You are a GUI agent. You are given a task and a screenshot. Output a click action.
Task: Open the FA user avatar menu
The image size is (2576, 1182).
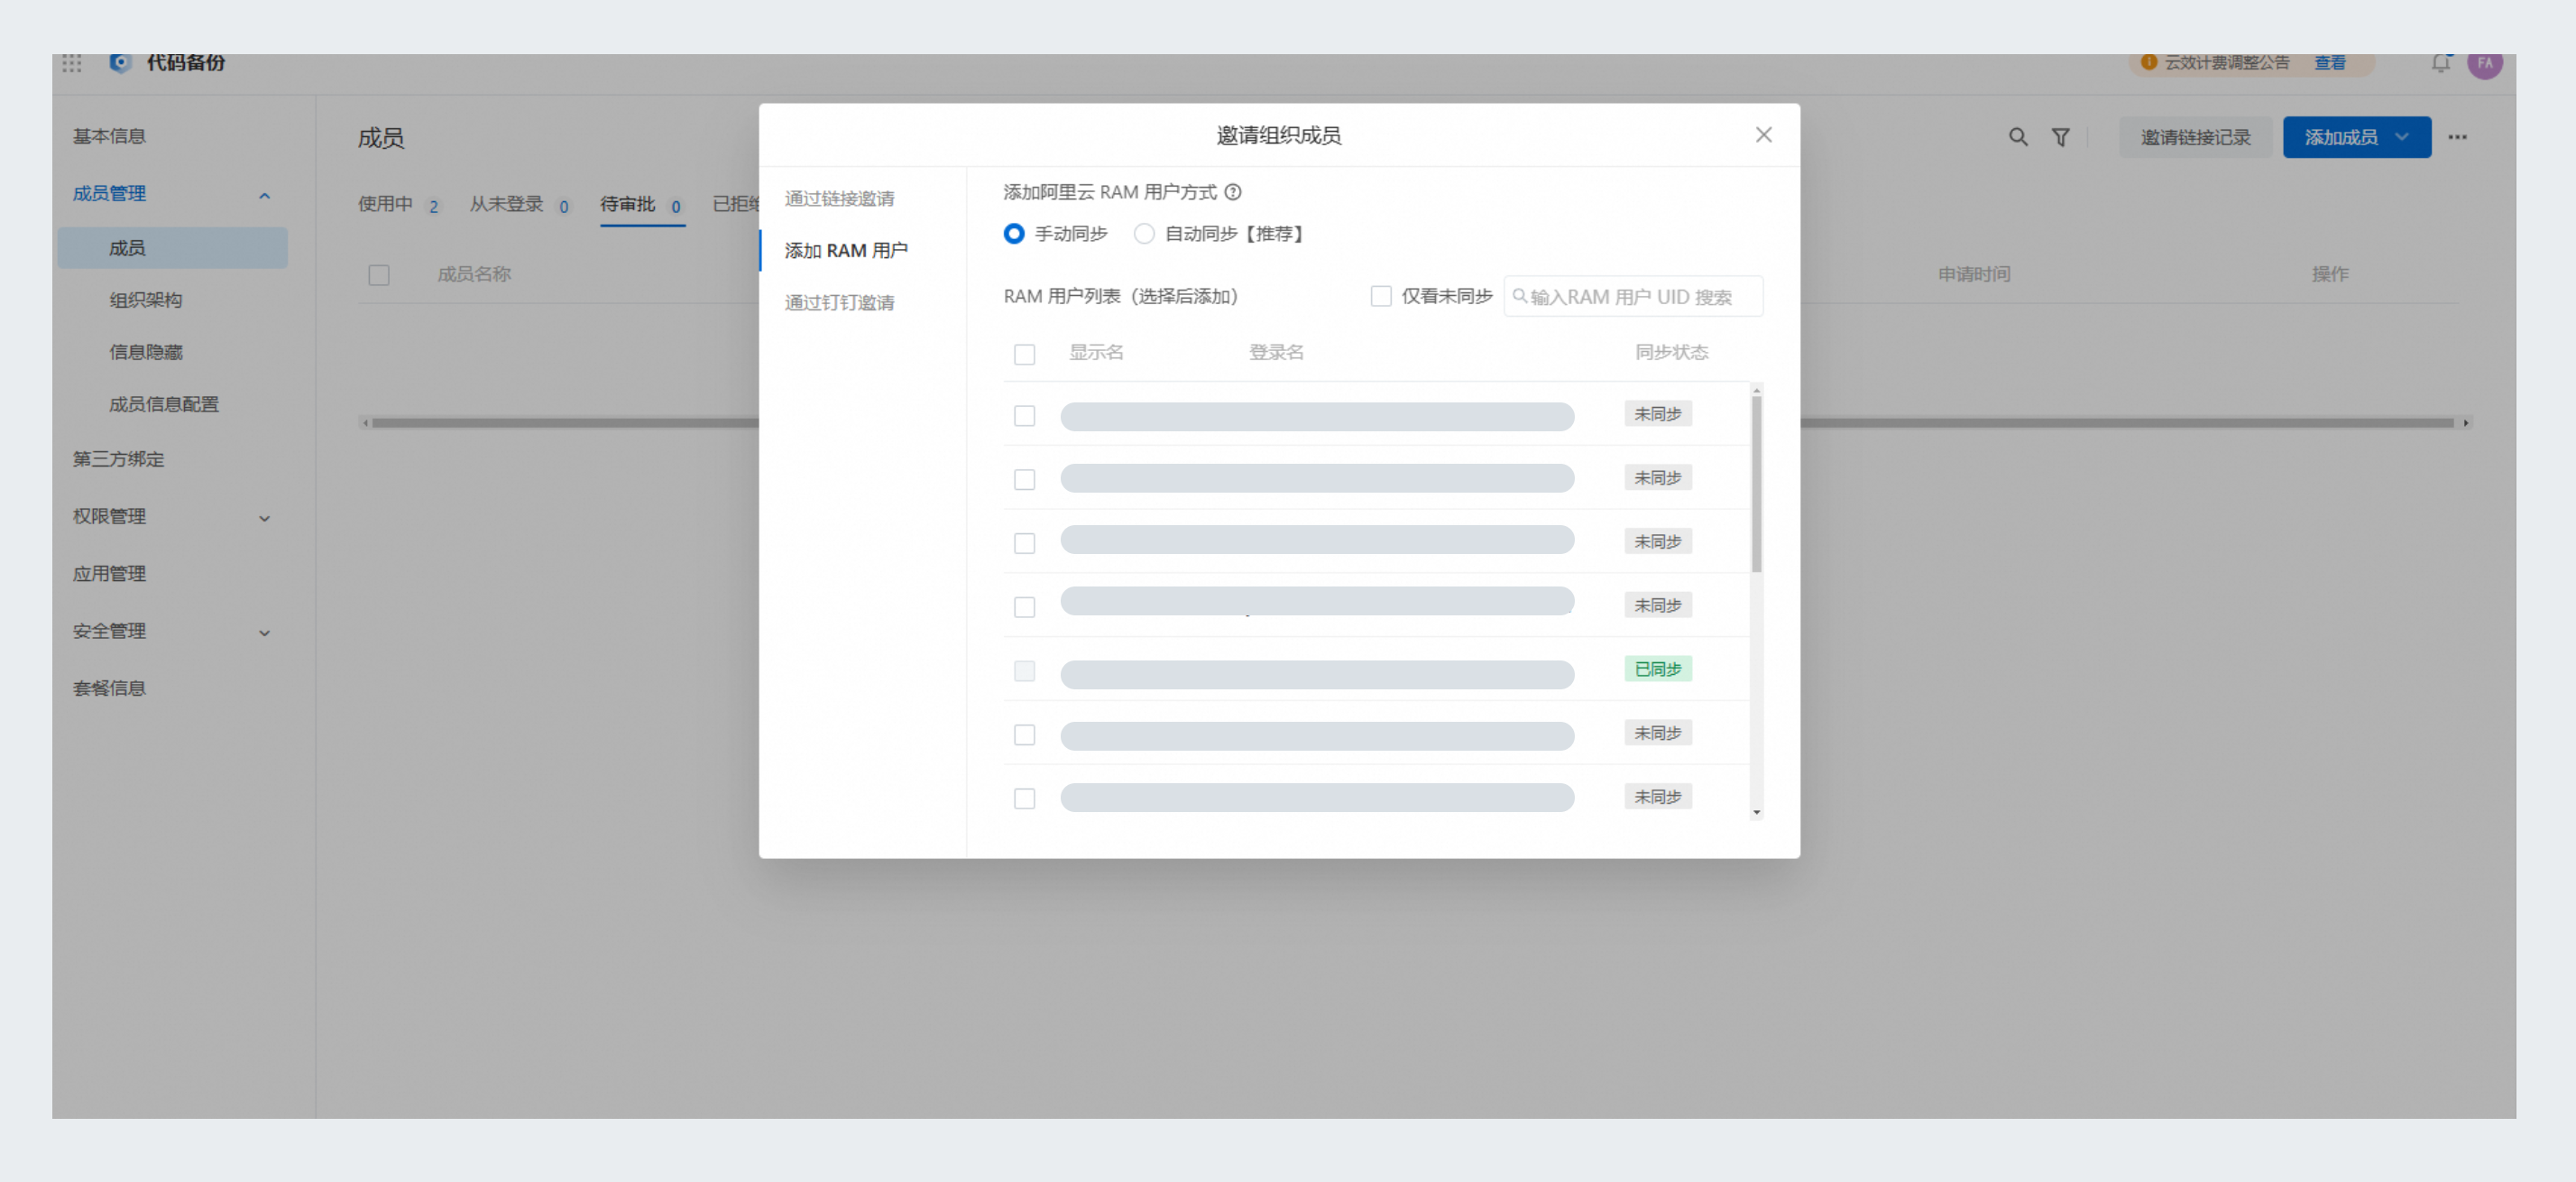[2484, 64]
